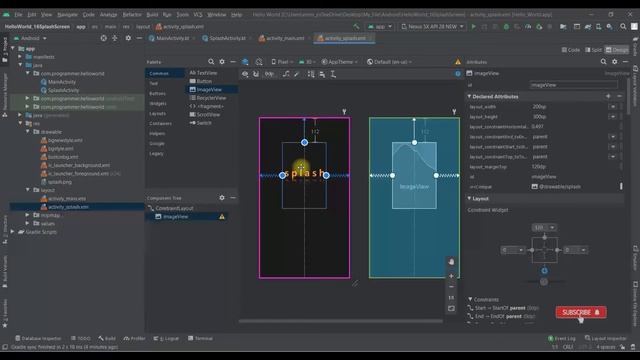Search attributes with the magnifier icon
The height and width of the screenshot is (360, 640).
(603, 62)
